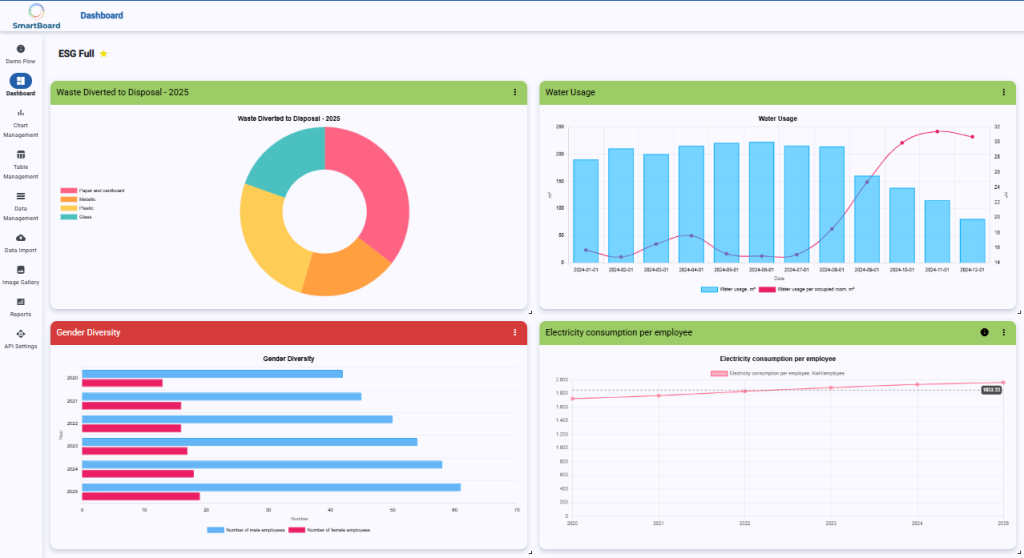Screen dimensions: 1024x558
Task: Open Table Management from the sidebar
Action: [21, 155]
